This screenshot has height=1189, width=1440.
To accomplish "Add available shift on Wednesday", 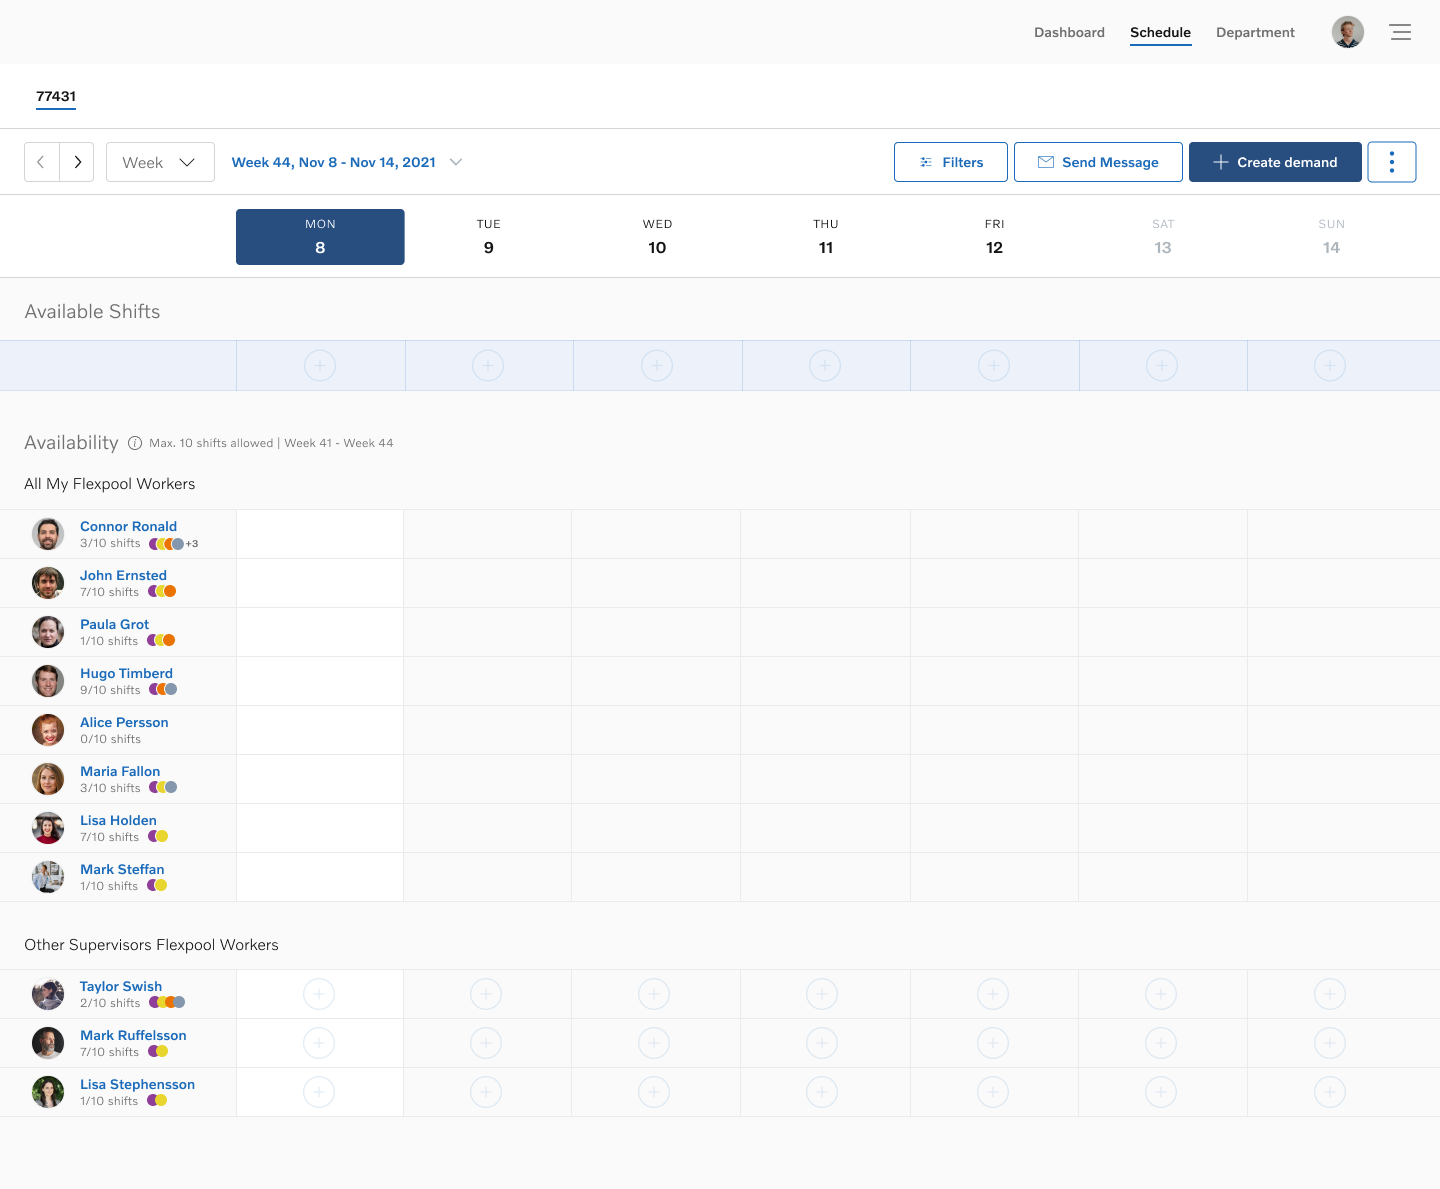I will click(657, 366).
